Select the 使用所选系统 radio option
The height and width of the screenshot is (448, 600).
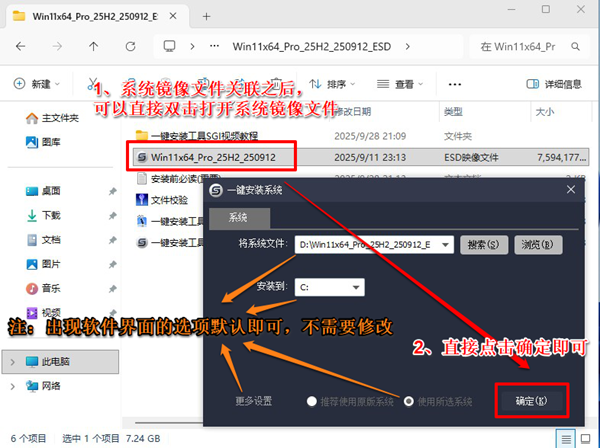[408, 400]
